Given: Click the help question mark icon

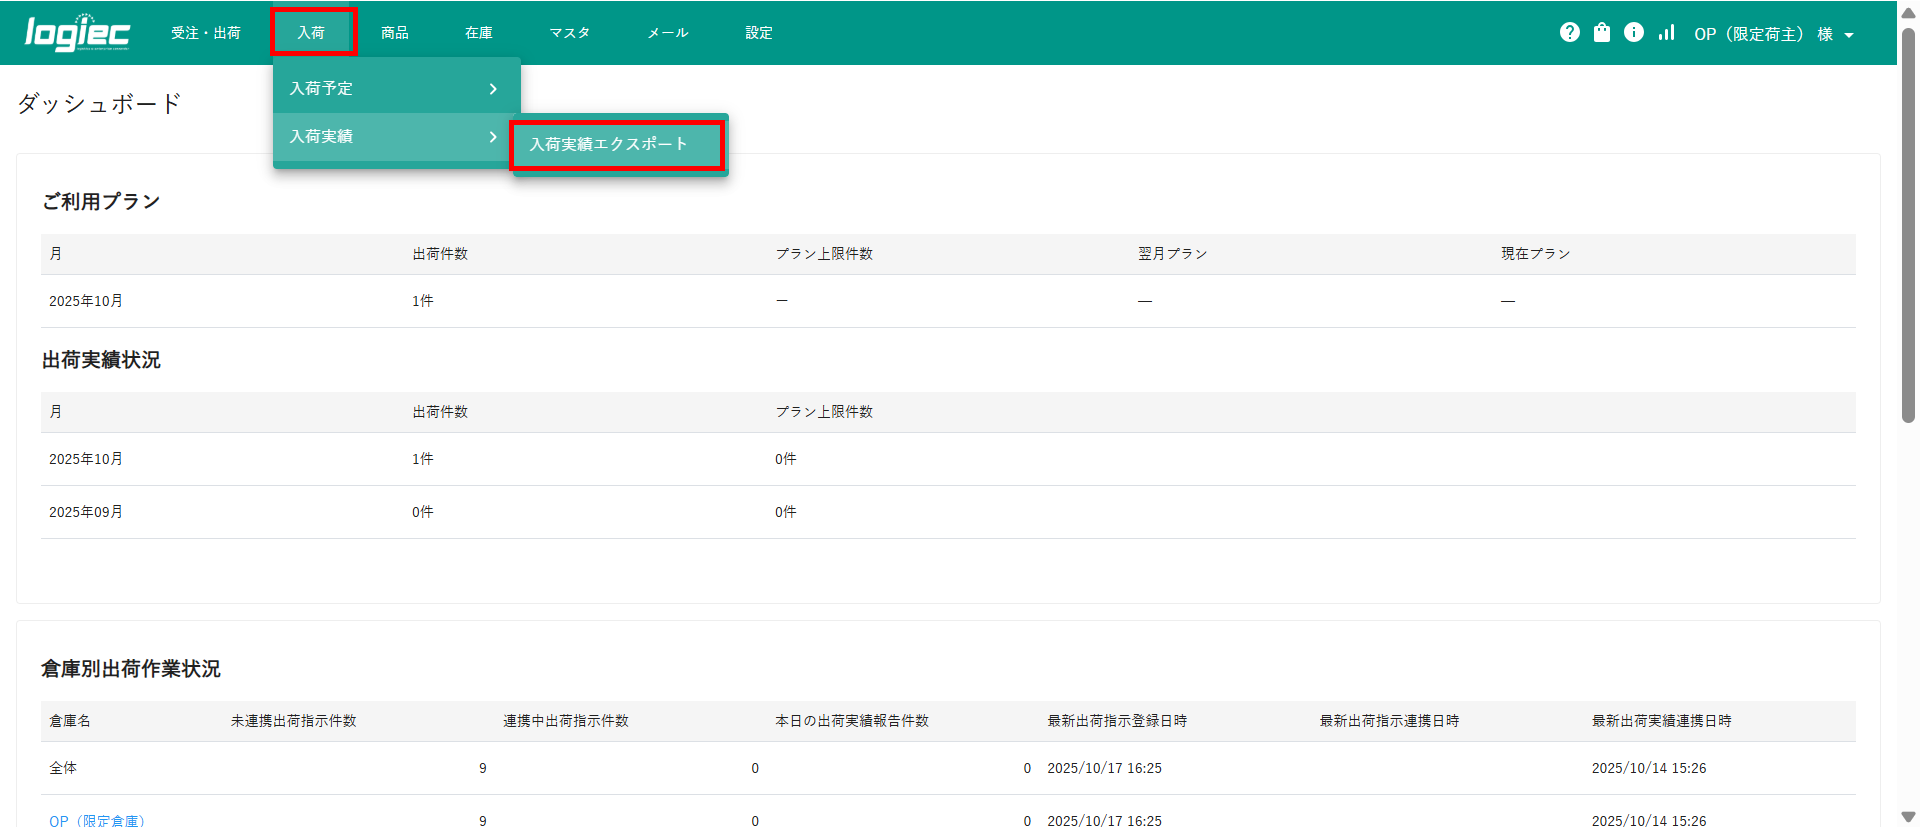Looking at the screenshot, I should tap(1569, 32).
